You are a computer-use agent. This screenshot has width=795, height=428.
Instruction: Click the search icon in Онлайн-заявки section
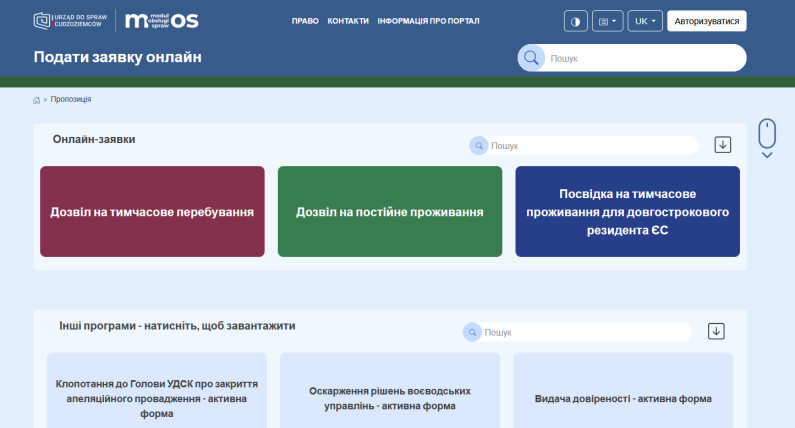(x=479, y=146)
